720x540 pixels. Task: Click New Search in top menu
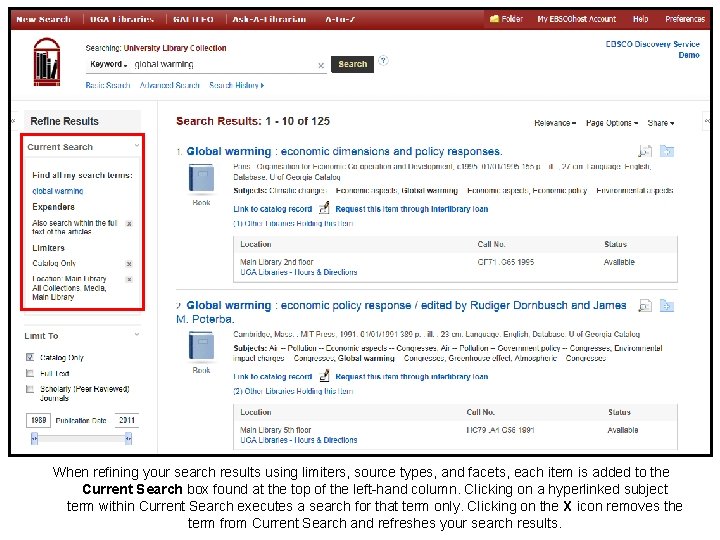(x=44, y=19)
